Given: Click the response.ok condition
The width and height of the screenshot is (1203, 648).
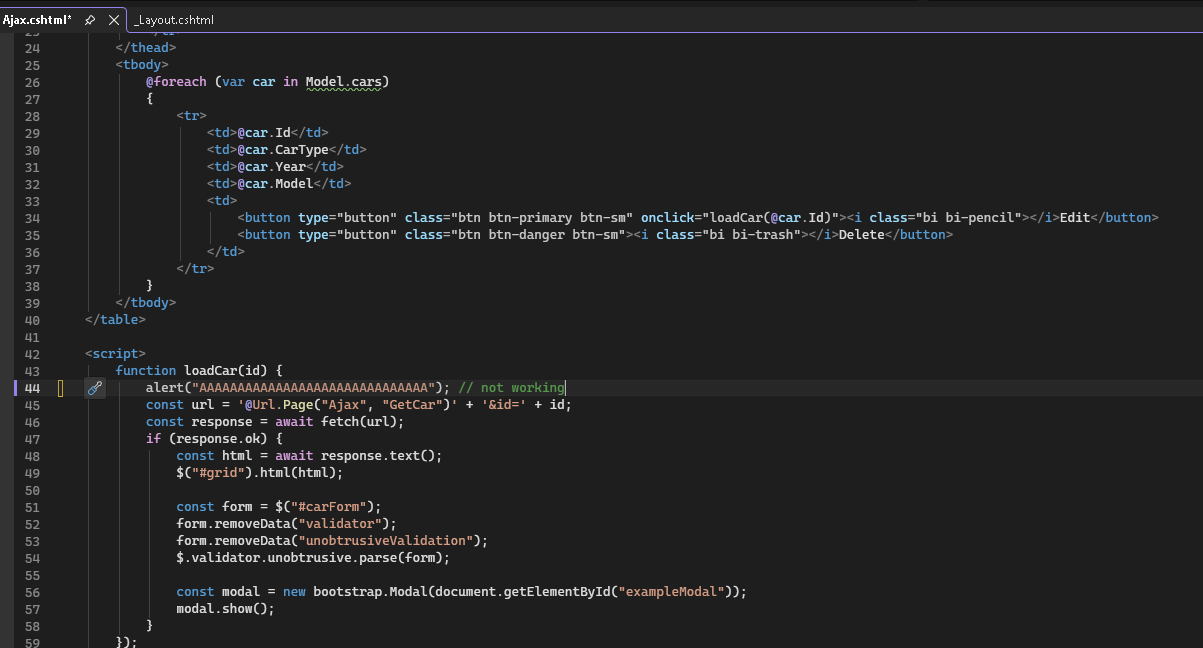Looking at the screenshot, I should [x=222, y=439].
